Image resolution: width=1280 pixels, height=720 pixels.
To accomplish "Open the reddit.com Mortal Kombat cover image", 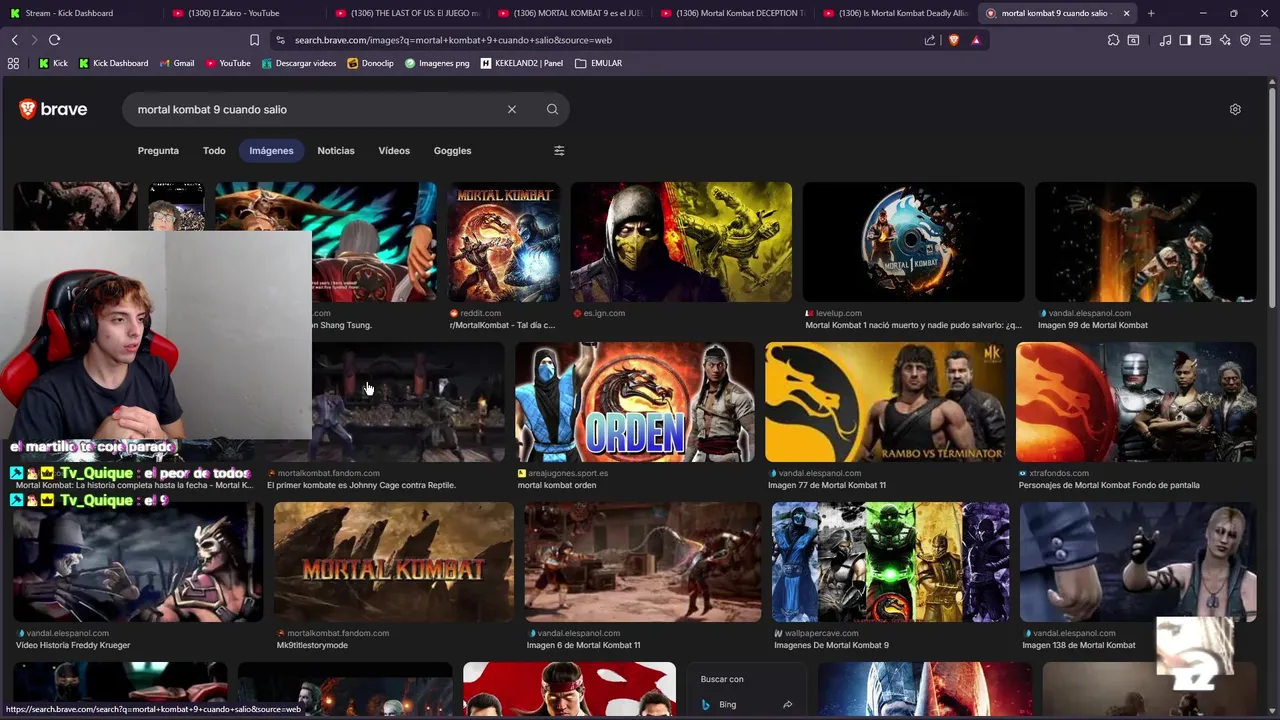I will click(503, 242).
